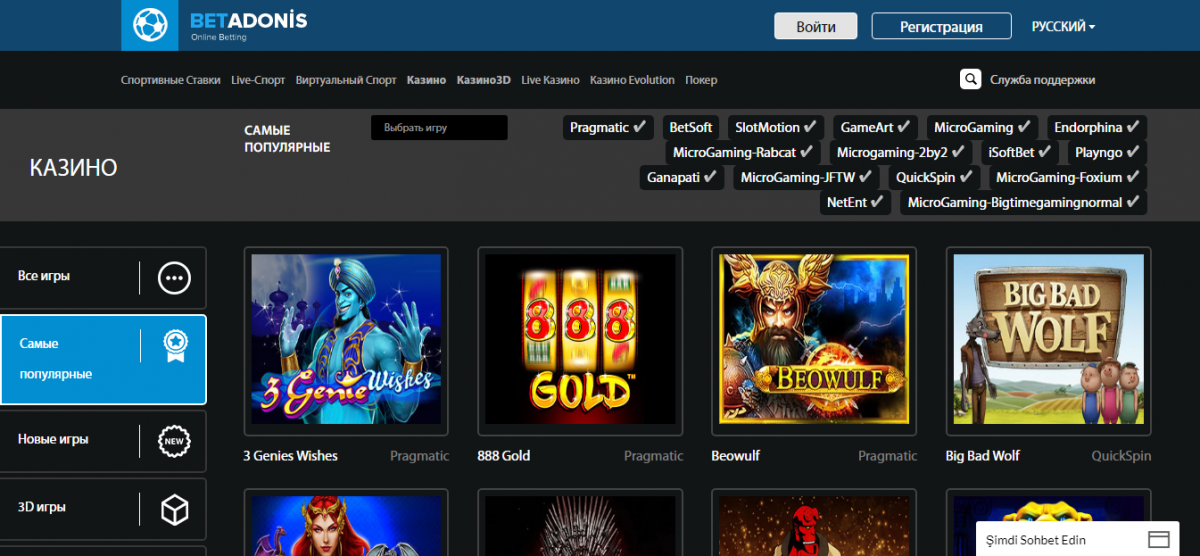1200x556 pixels.
Task: Open the Live-Спорт section
Action: [258, 80]
